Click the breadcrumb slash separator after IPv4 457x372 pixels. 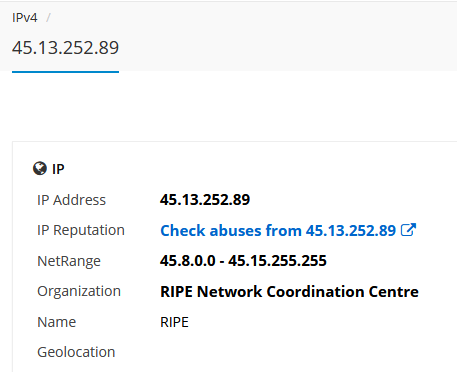[48, 17]
